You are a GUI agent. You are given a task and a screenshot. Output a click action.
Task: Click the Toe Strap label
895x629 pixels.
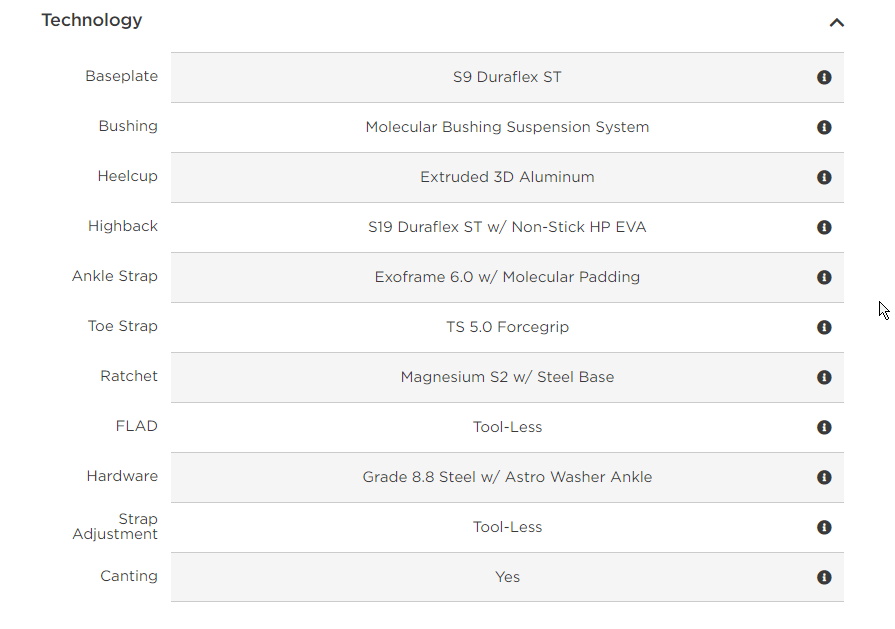tap(123, 326)
